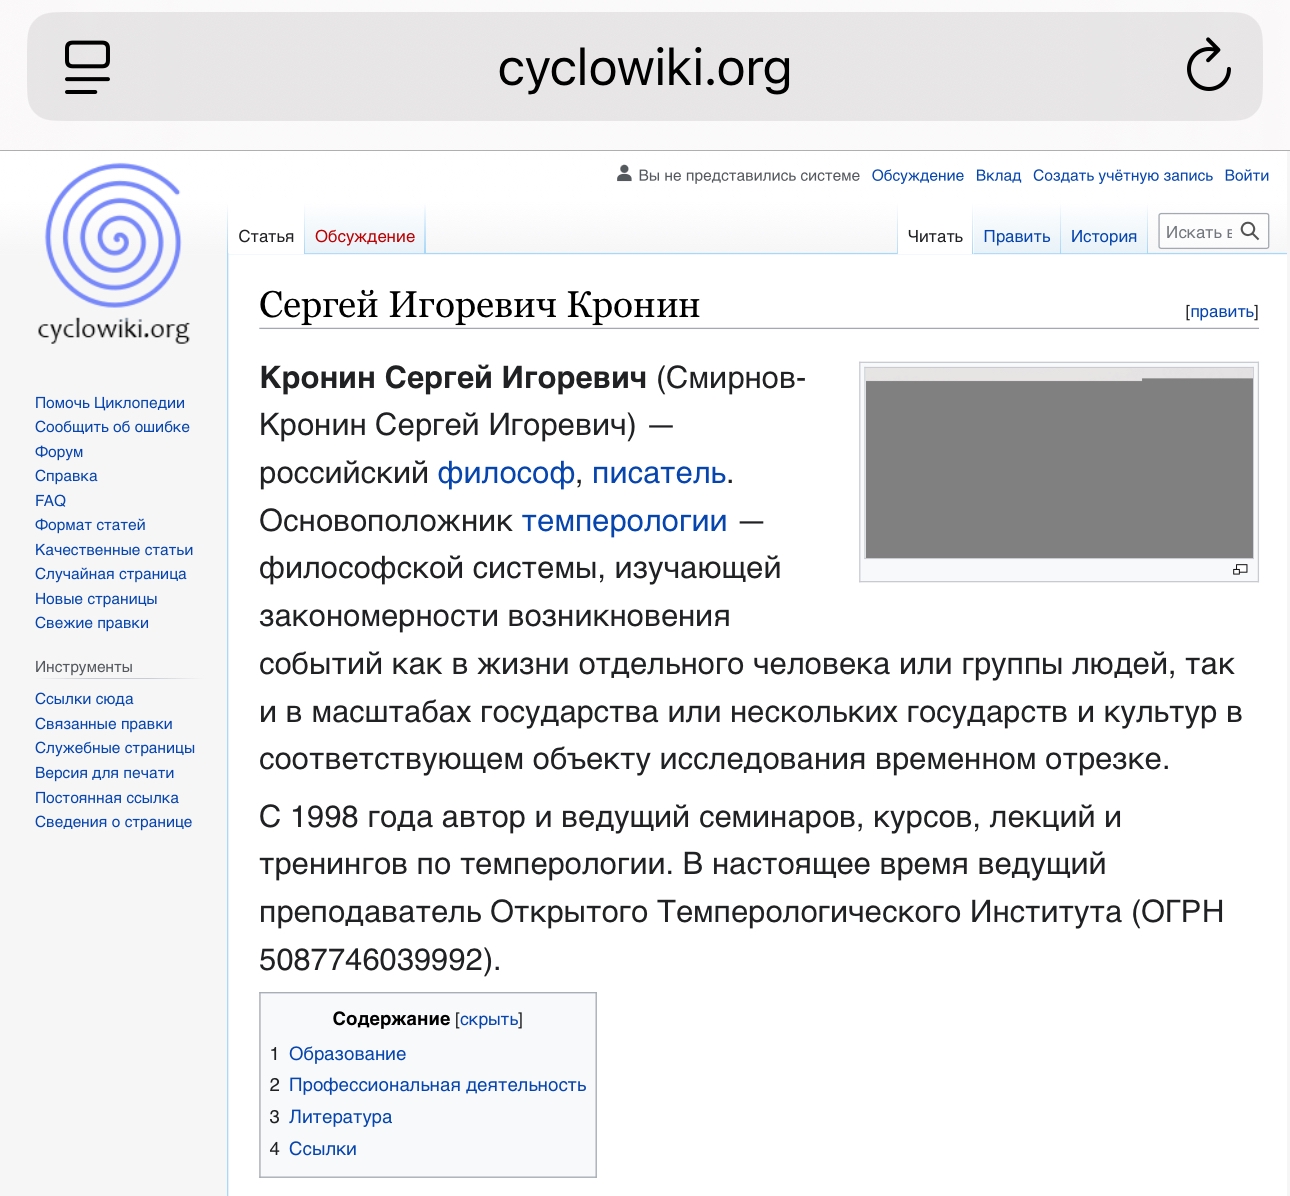The width and height of the screenshot is (1290, 1196).
Task: Click the Инструменты sidebar heading
Action: (84, 666)
